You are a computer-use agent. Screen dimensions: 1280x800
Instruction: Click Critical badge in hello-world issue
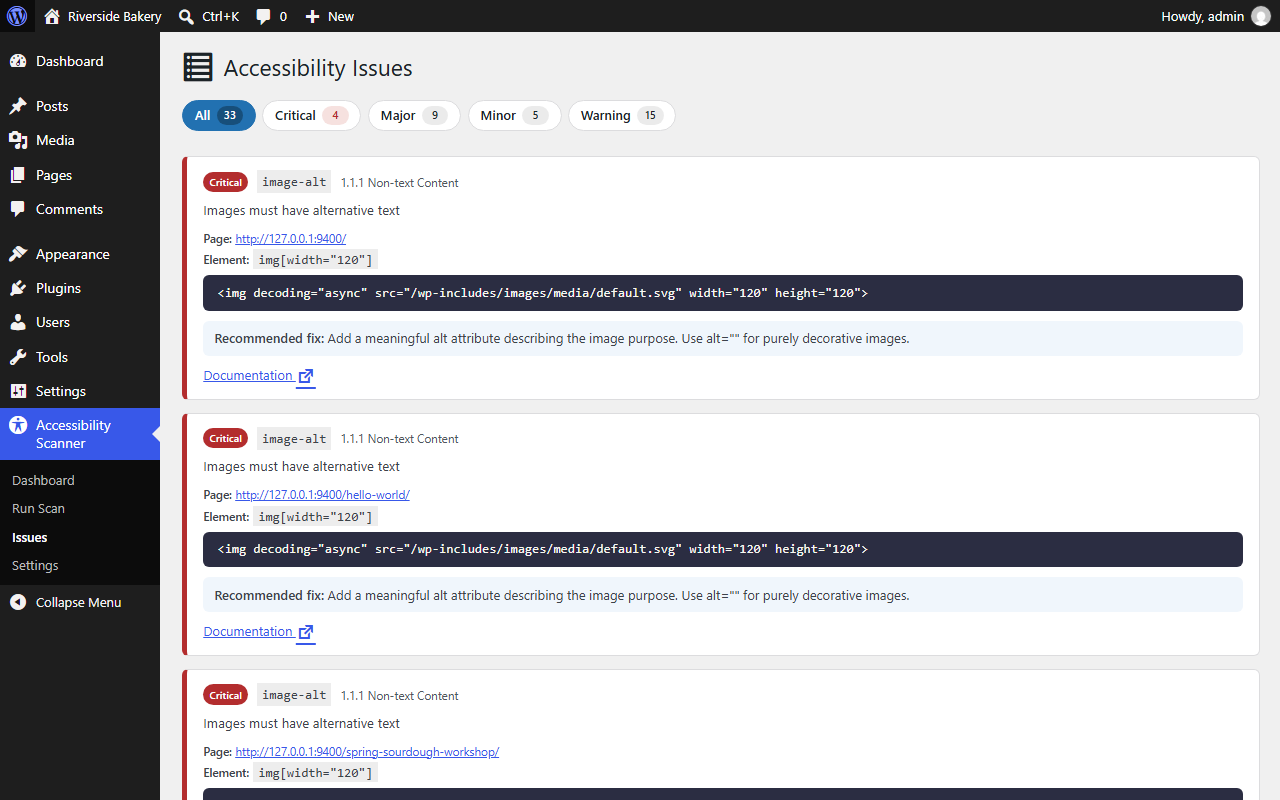[225, 438]
